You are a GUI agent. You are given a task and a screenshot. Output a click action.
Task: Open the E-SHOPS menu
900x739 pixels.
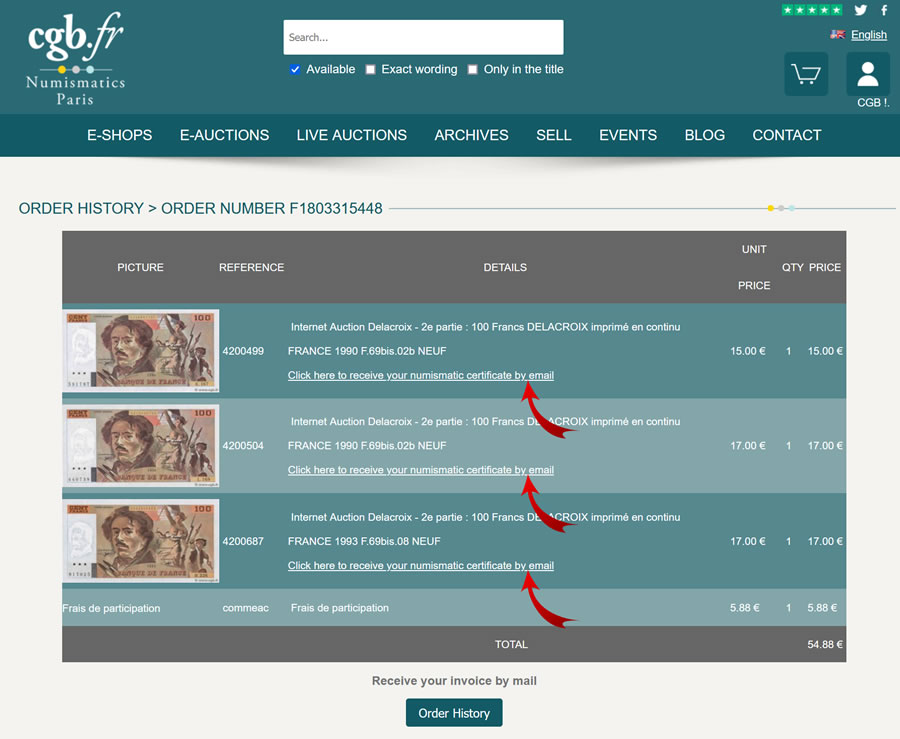(119, 135)
